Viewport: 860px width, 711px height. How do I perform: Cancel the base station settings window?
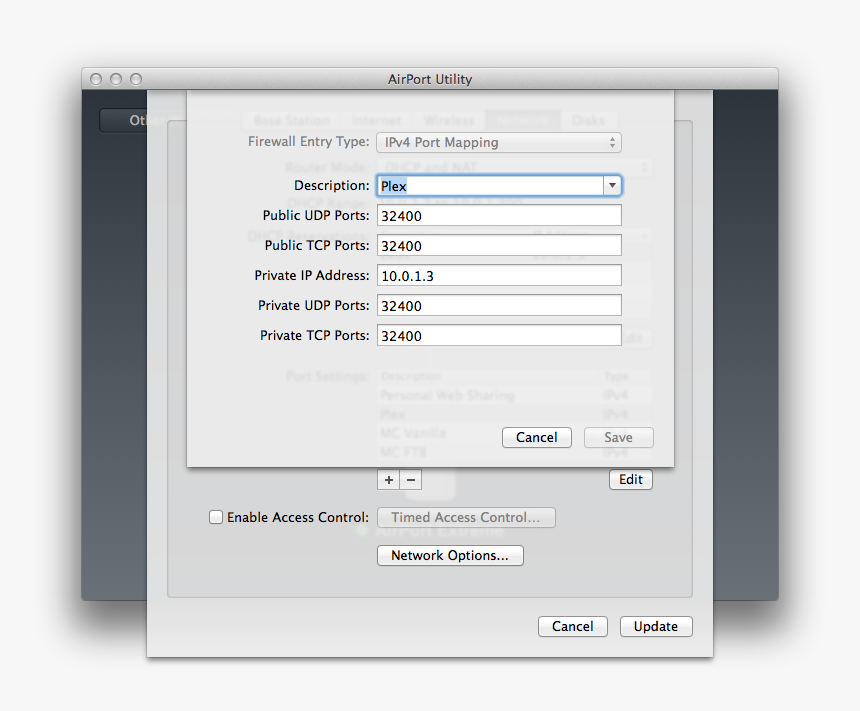[573, 627]
